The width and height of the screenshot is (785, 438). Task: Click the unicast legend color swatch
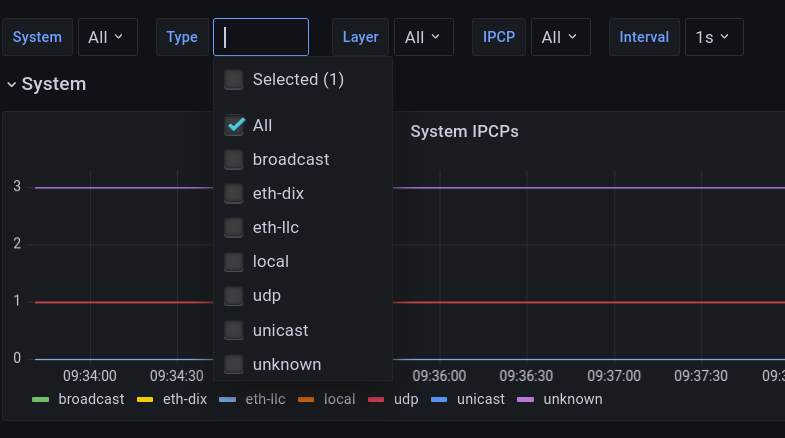click(x=439, y=399)
